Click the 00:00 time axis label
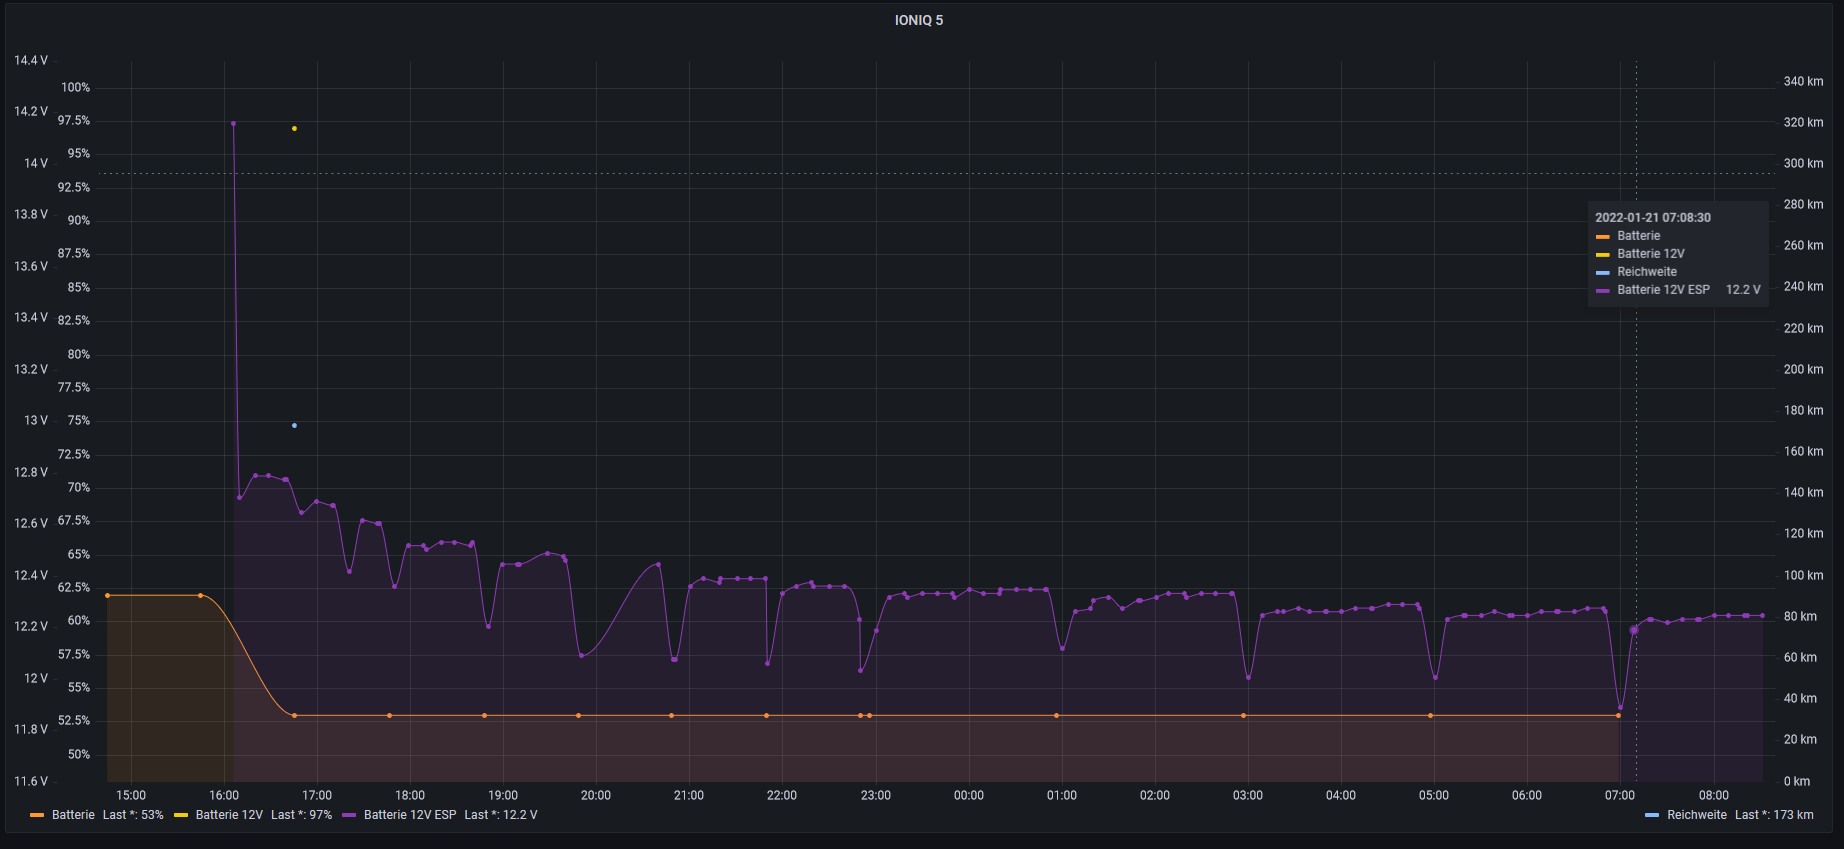 pos(968,796)
